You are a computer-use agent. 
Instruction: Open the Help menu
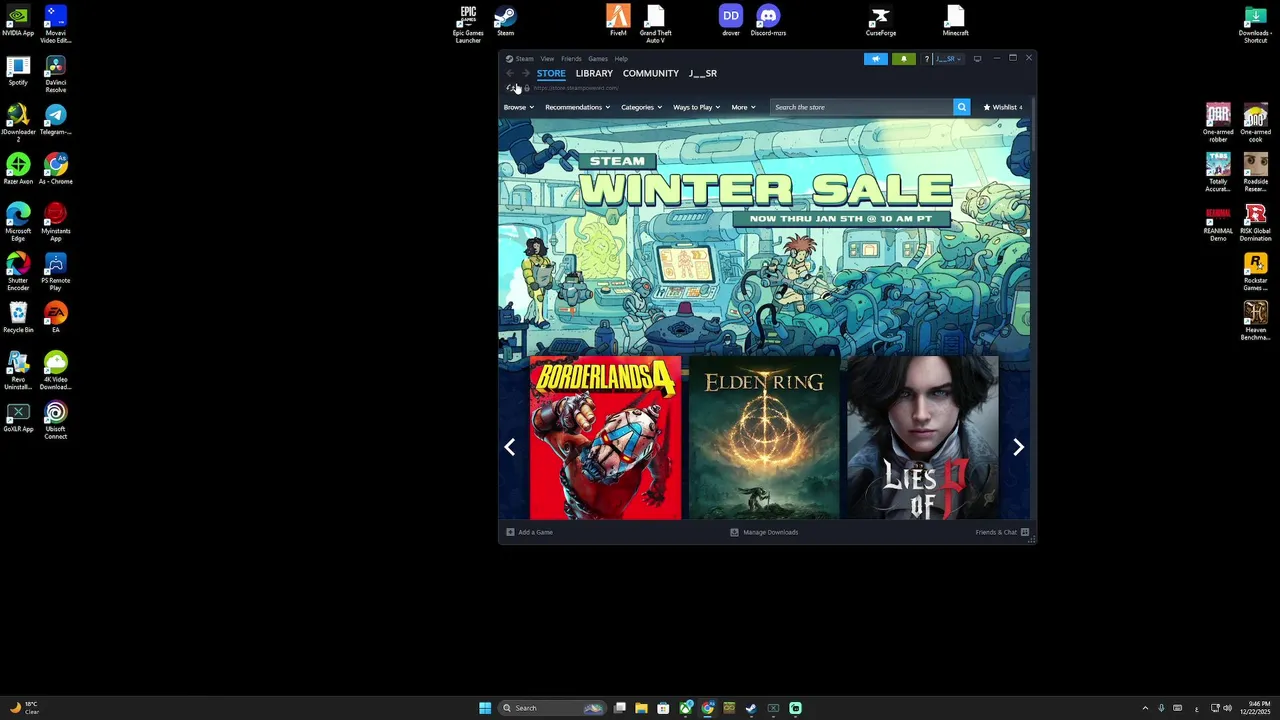coord(621,59)
